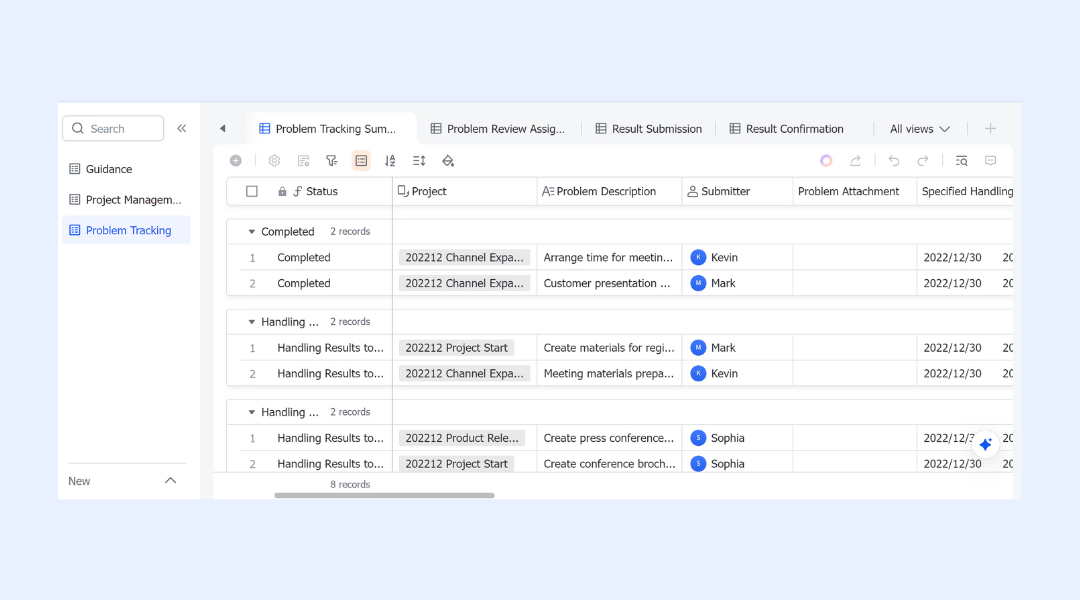The height and width of the screenshot is (600, 1080).
Task: Click the horizontal scrollbar at bottom
Action: click(x=384, y=495)
